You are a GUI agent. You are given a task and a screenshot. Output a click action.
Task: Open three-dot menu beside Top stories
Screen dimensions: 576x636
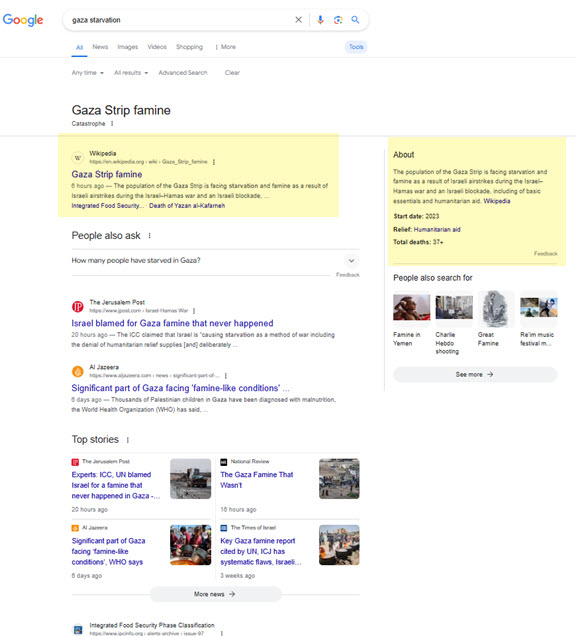(x=128, y=440)
